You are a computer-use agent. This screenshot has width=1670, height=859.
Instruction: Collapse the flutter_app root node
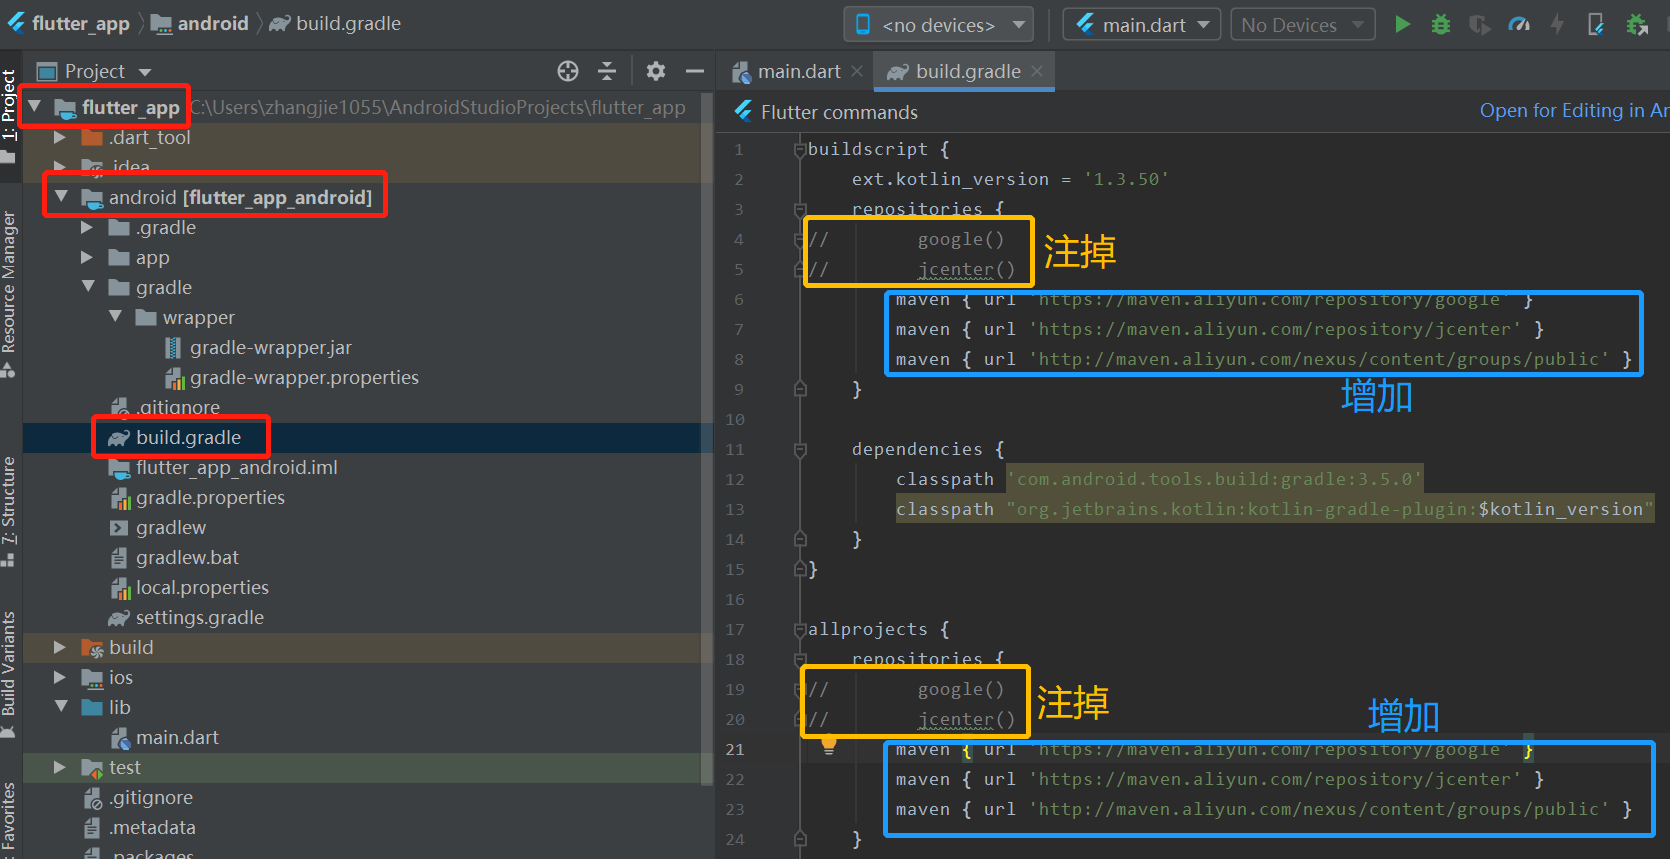tap(35, 106)
